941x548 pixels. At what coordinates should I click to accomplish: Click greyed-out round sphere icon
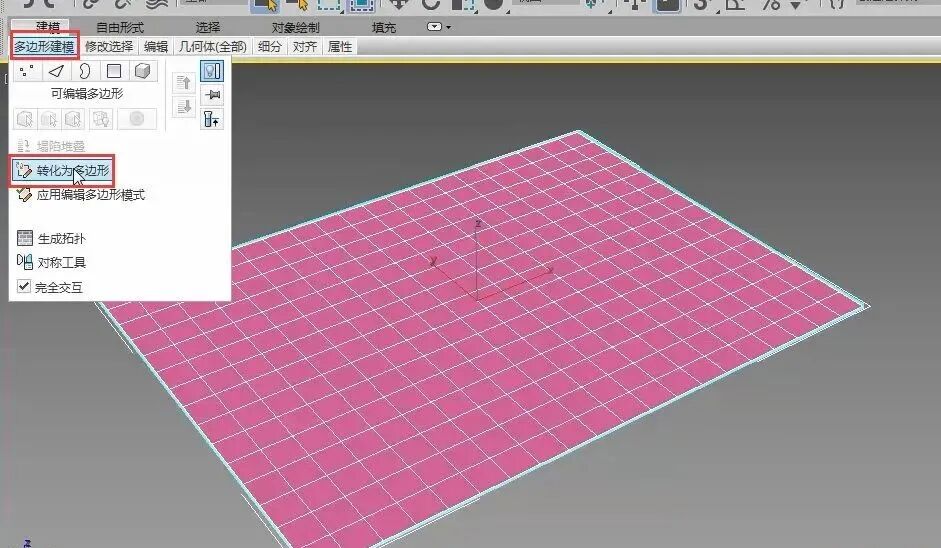point(137,119)
